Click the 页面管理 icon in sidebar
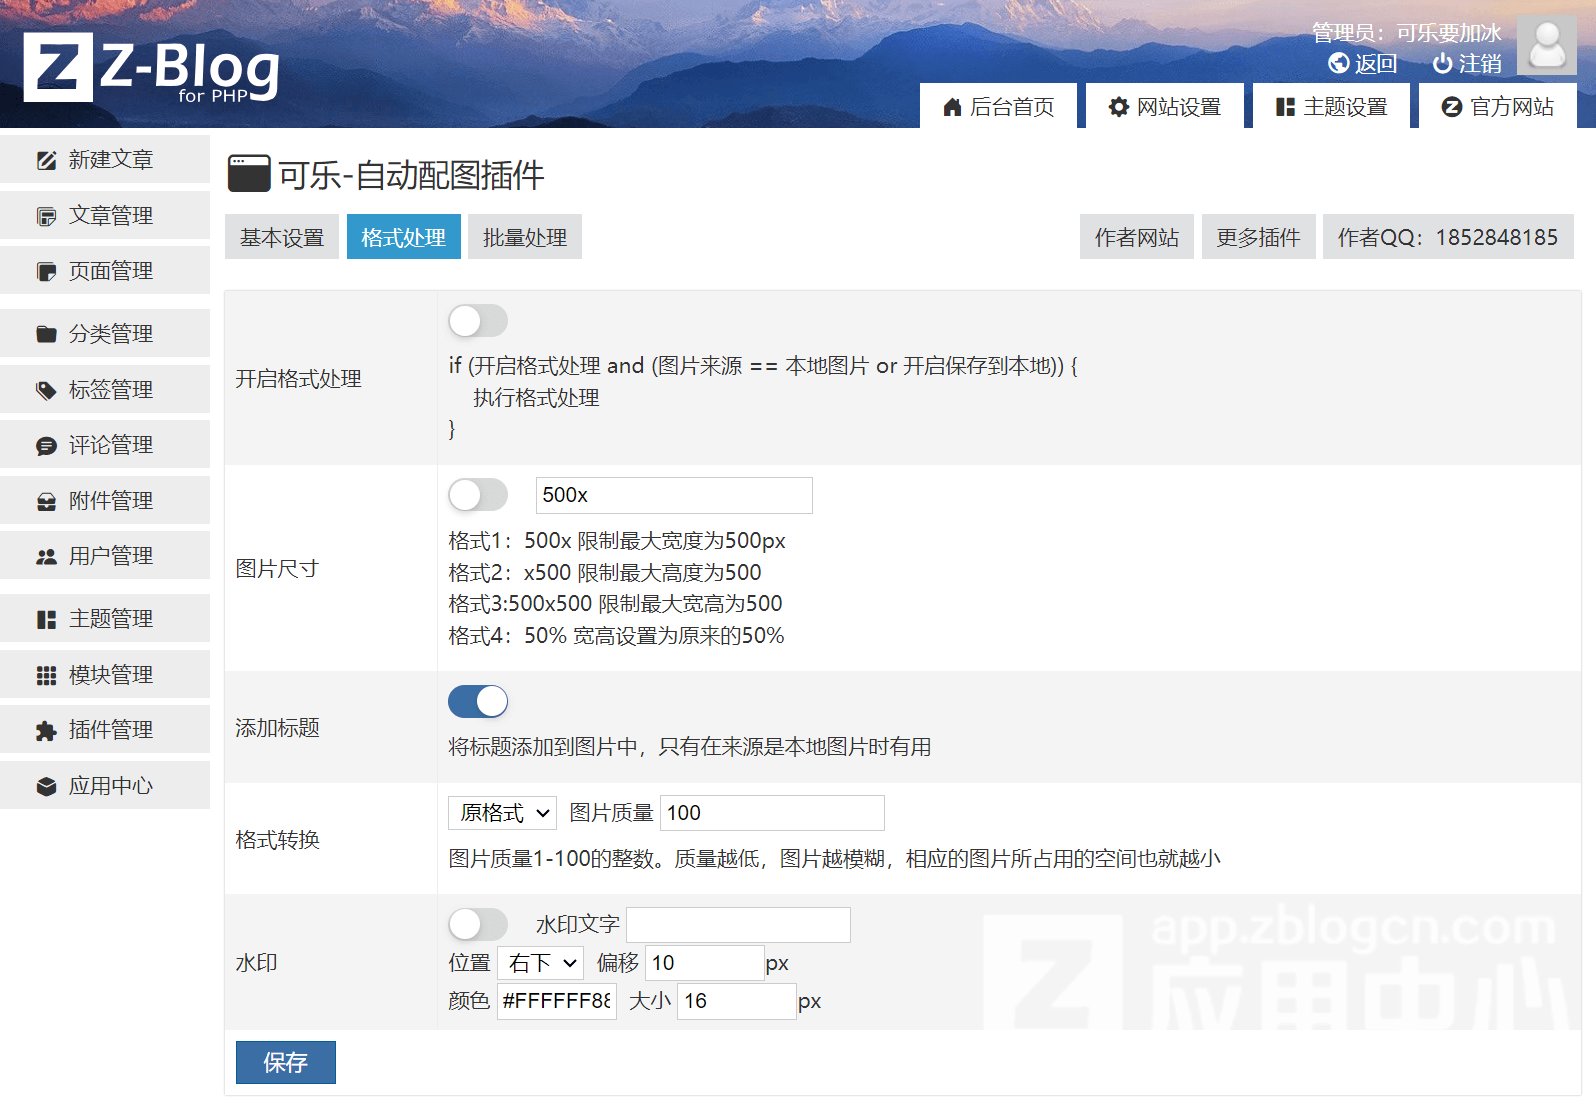Screen dimensions: 1596x1105 [46, 271]
